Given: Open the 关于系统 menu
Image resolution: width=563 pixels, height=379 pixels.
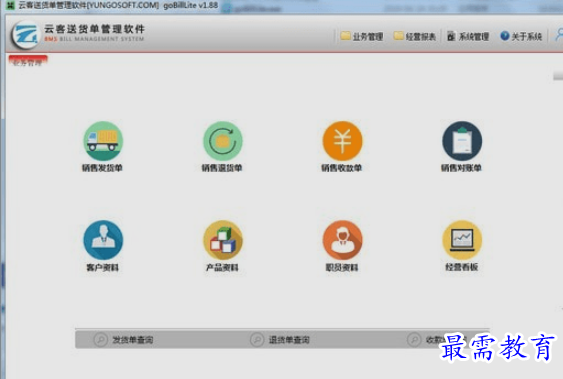Looking at the screenshot, I should 521,36.
